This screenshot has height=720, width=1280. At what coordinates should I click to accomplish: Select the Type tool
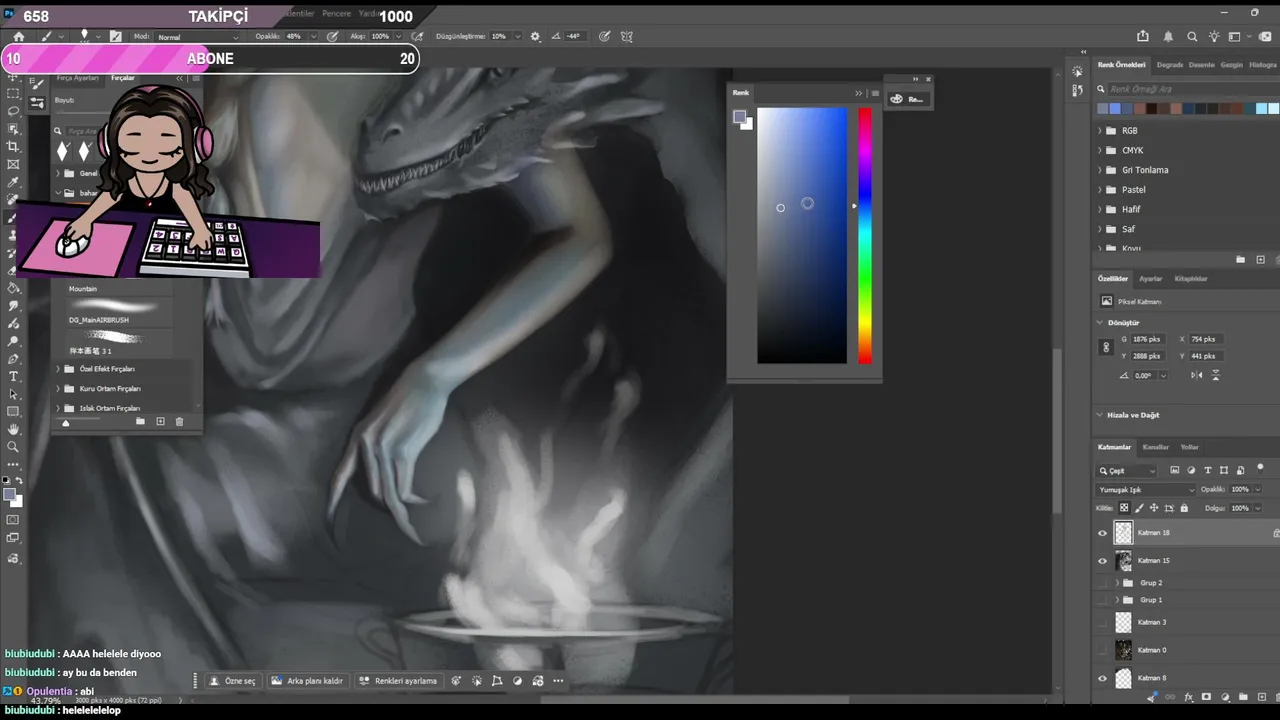13,377
